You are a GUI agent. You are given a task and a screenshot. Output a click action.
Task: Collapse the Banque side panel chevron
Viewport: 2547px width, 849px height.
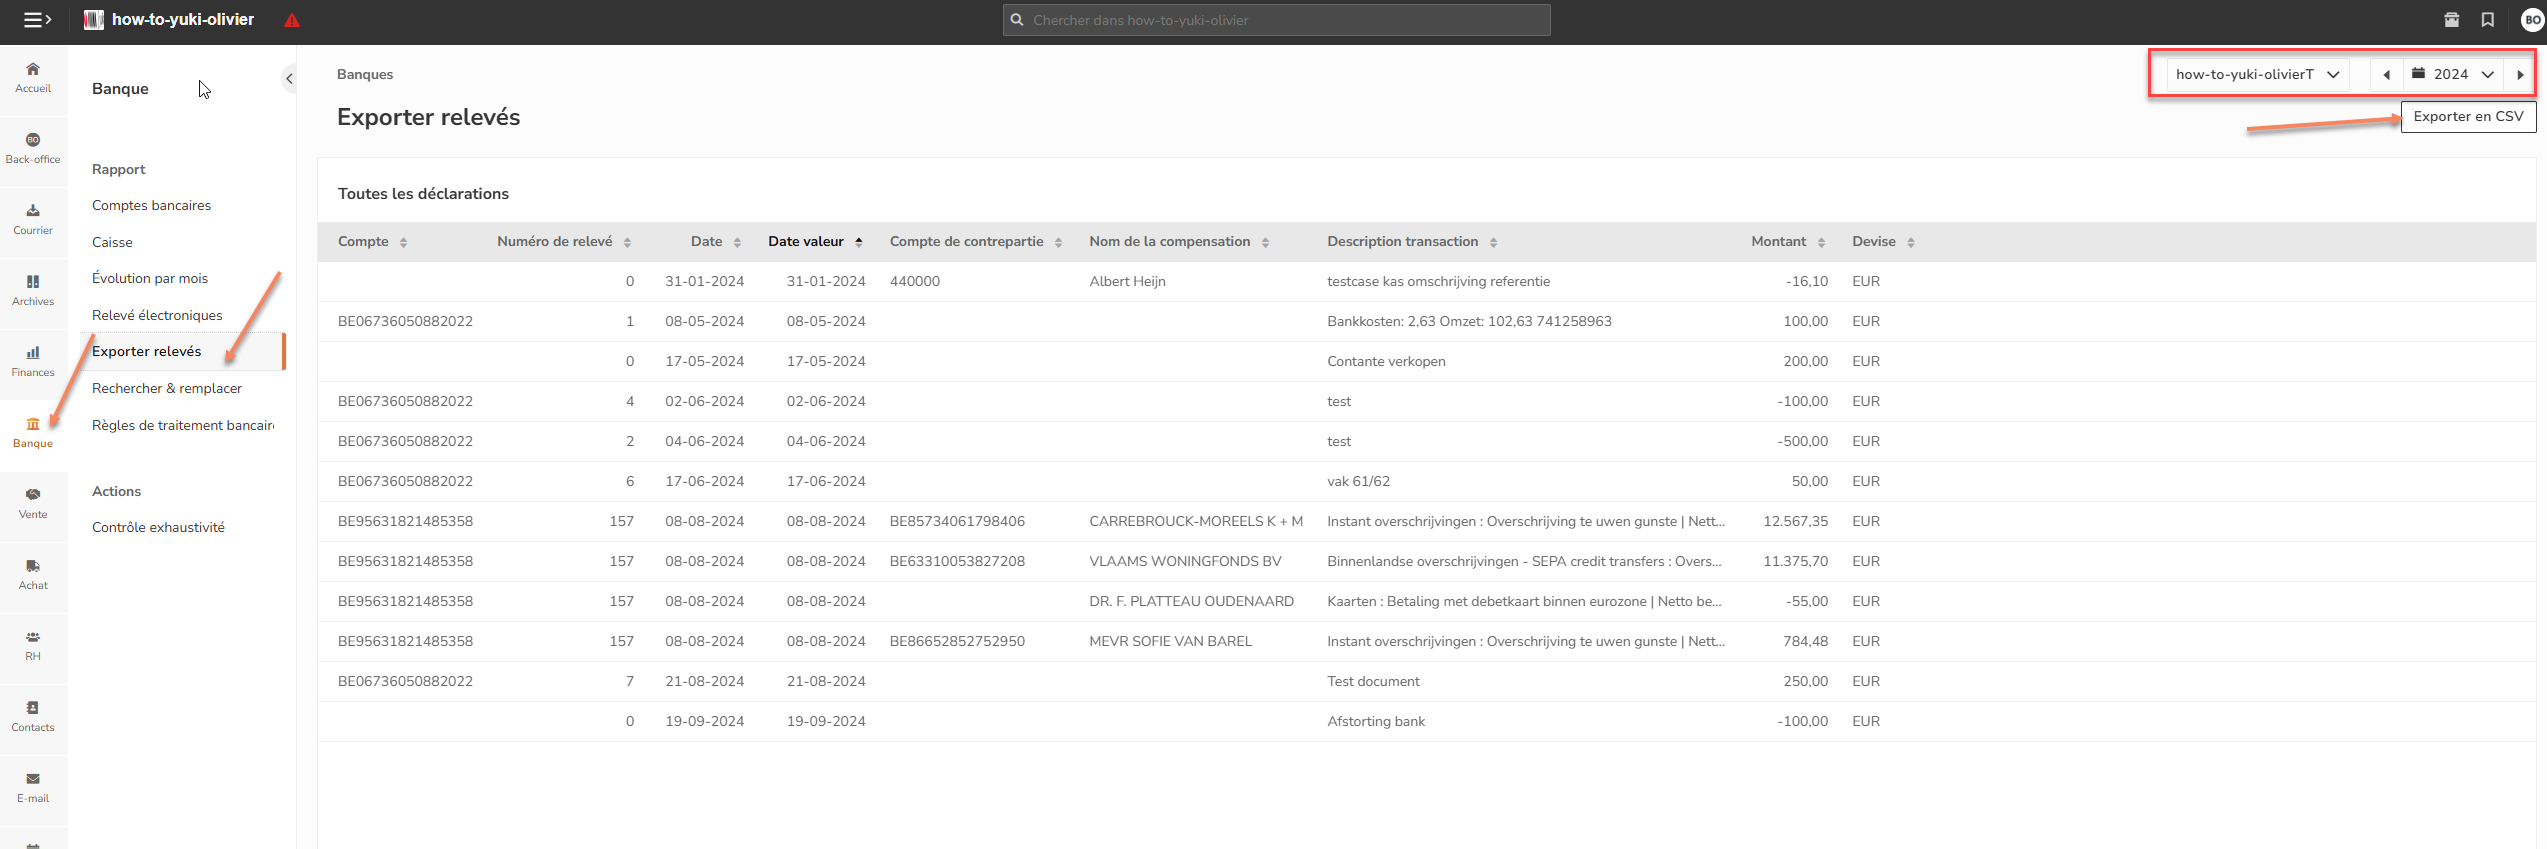pyautogui.click(x=289, y=78)
